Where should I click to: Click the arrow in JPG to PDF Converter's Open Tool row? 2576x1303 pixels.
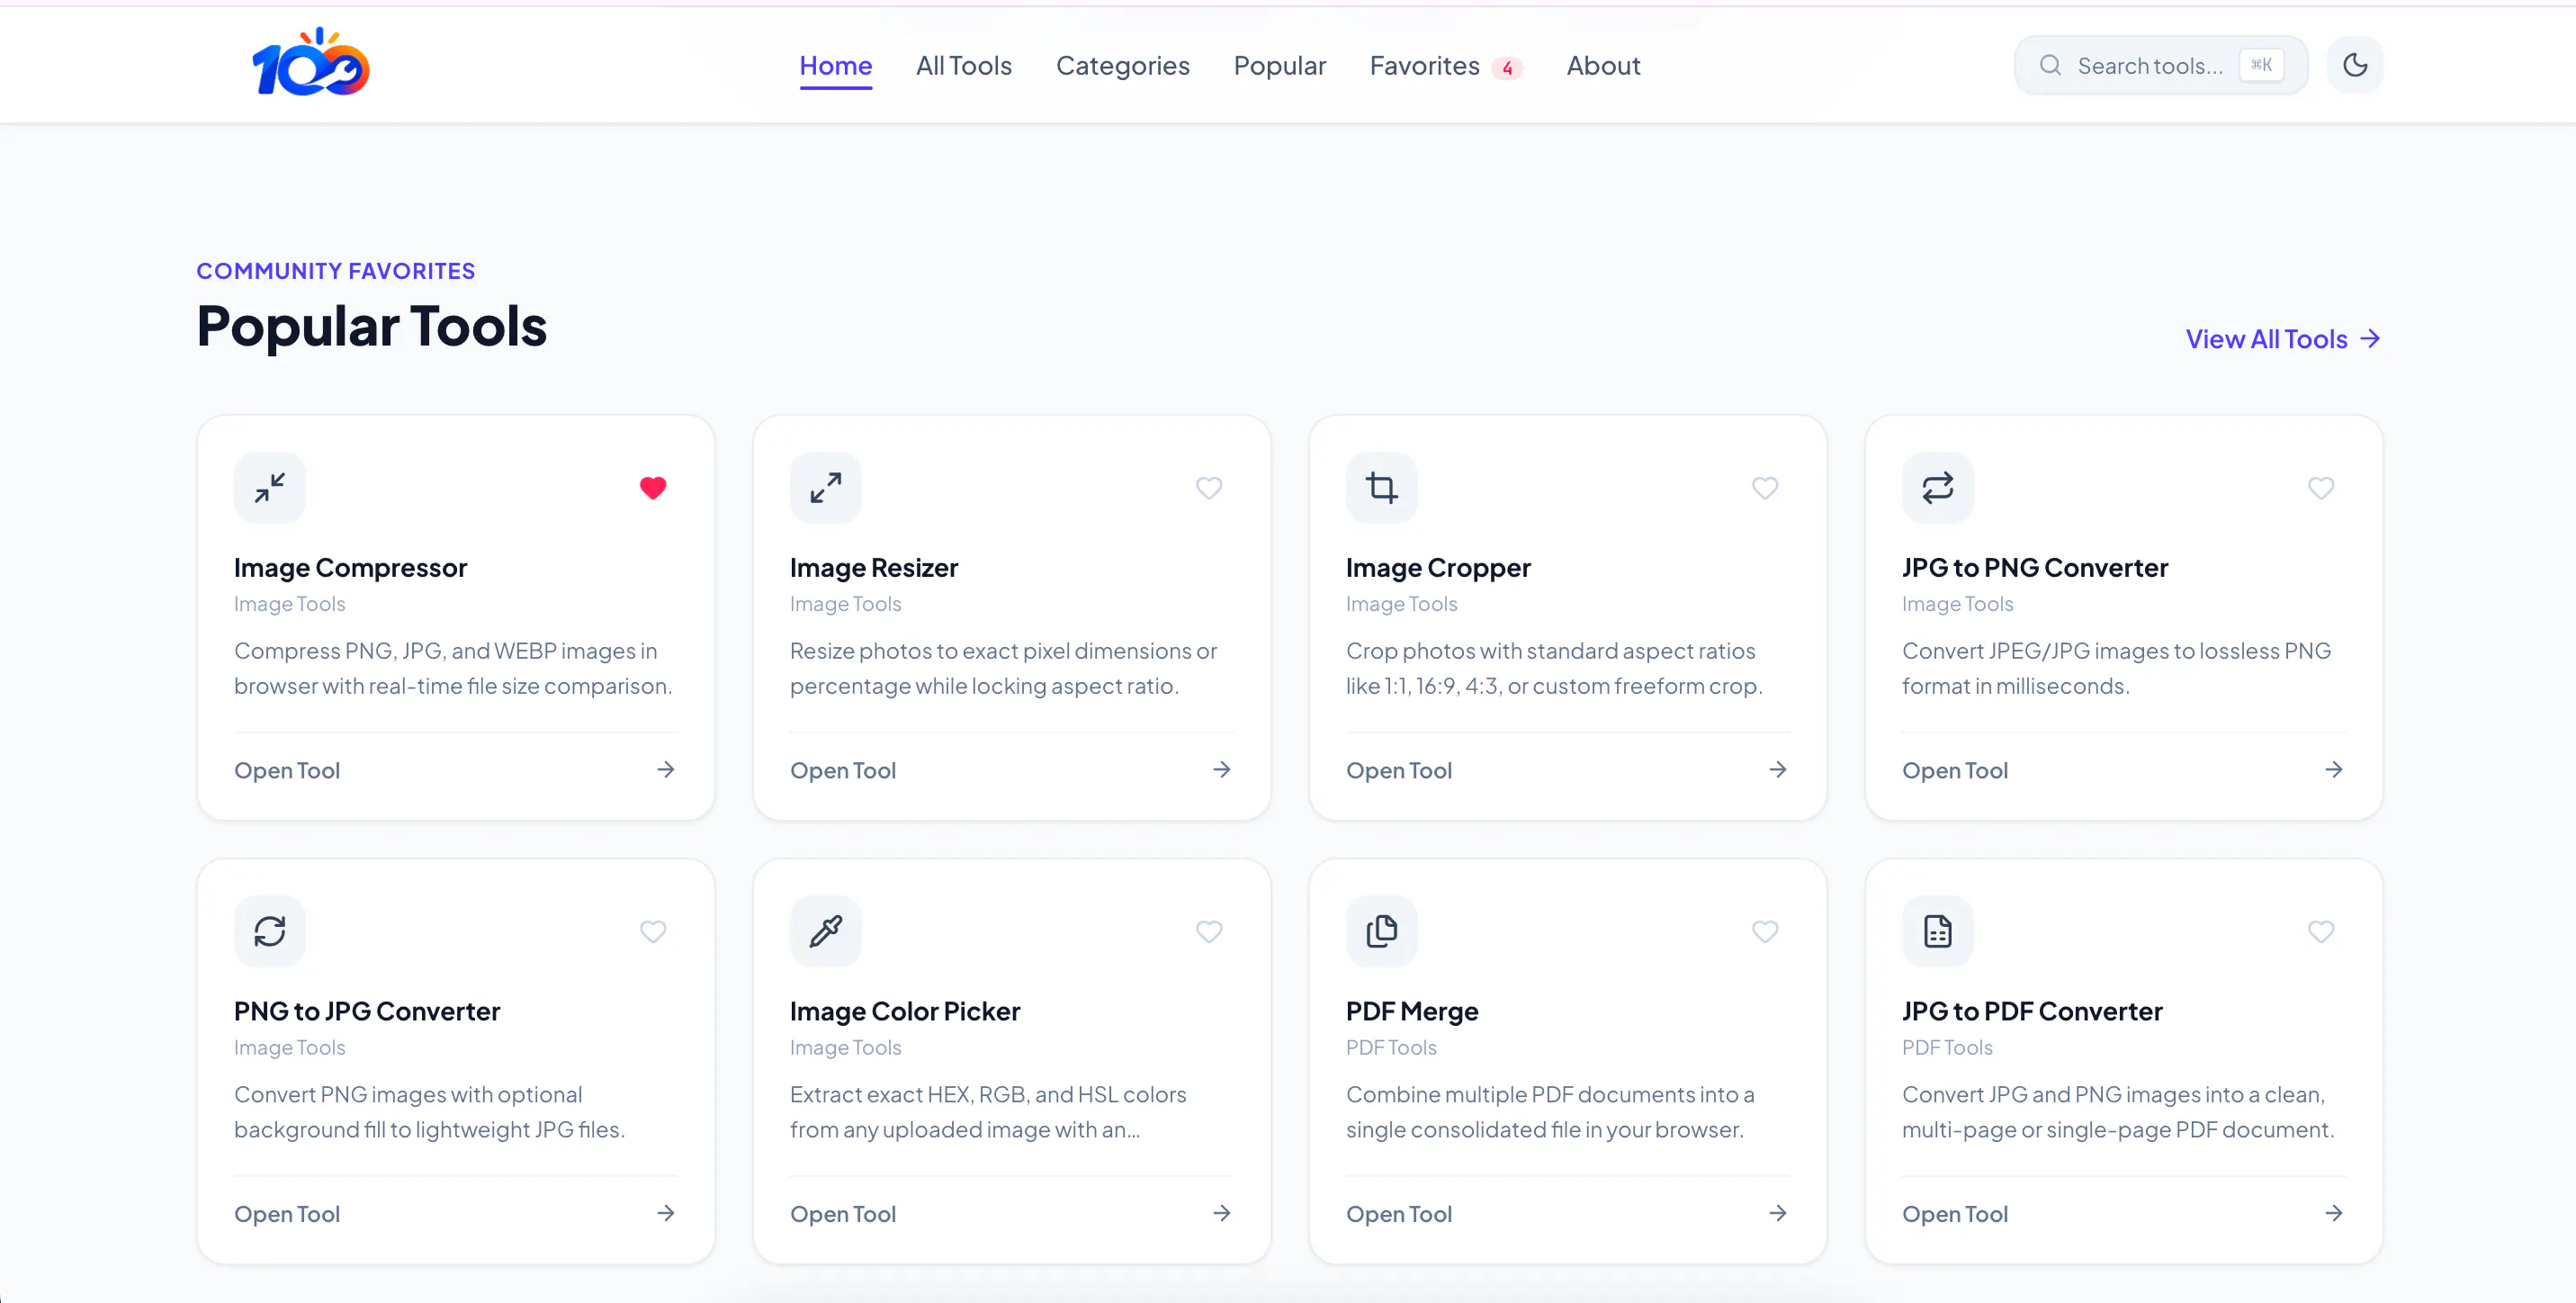(x=2334, y=1213)
